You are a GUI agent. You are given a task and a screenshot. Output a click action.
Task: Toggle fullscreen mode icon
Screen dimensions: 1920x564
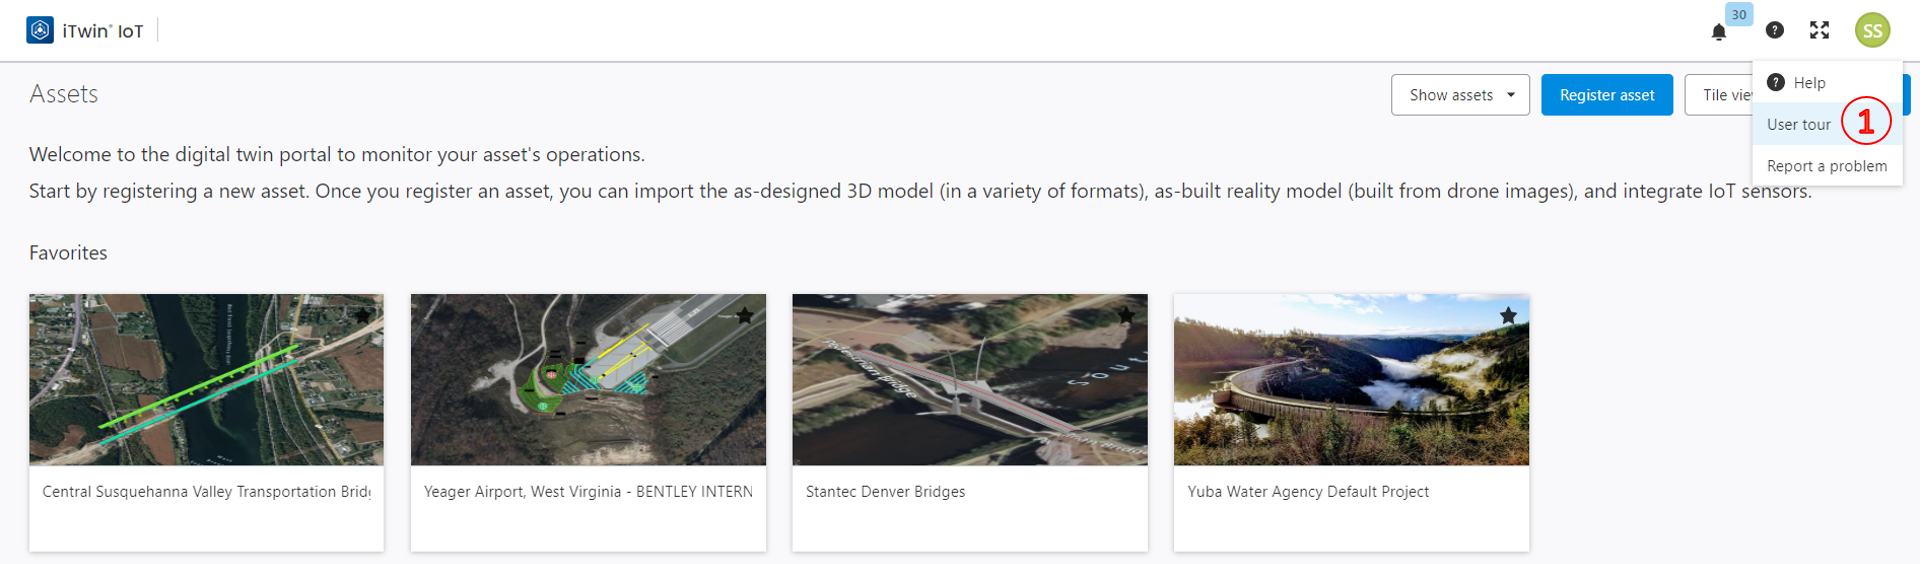[x=1819, y=30]
